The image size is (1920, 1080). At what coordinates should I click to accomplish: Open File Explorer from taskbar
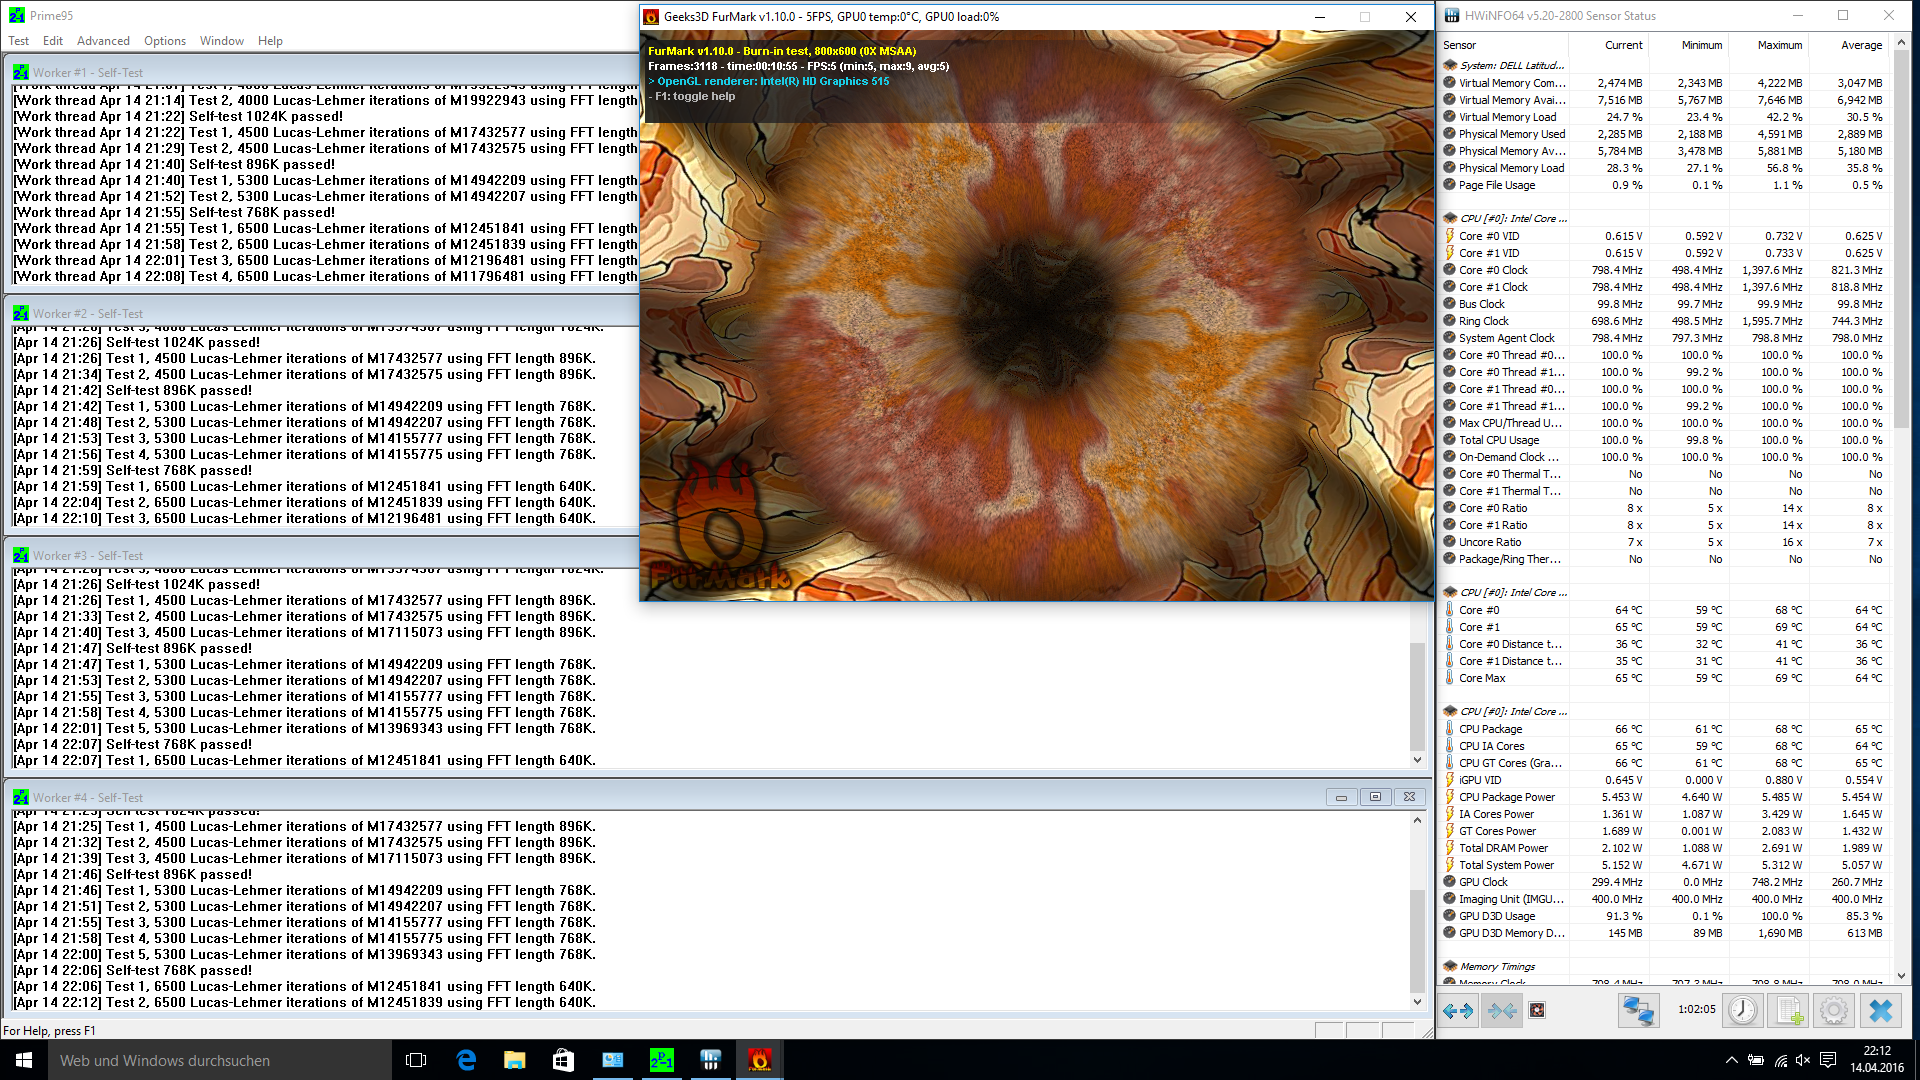(x=514, y=1060)
